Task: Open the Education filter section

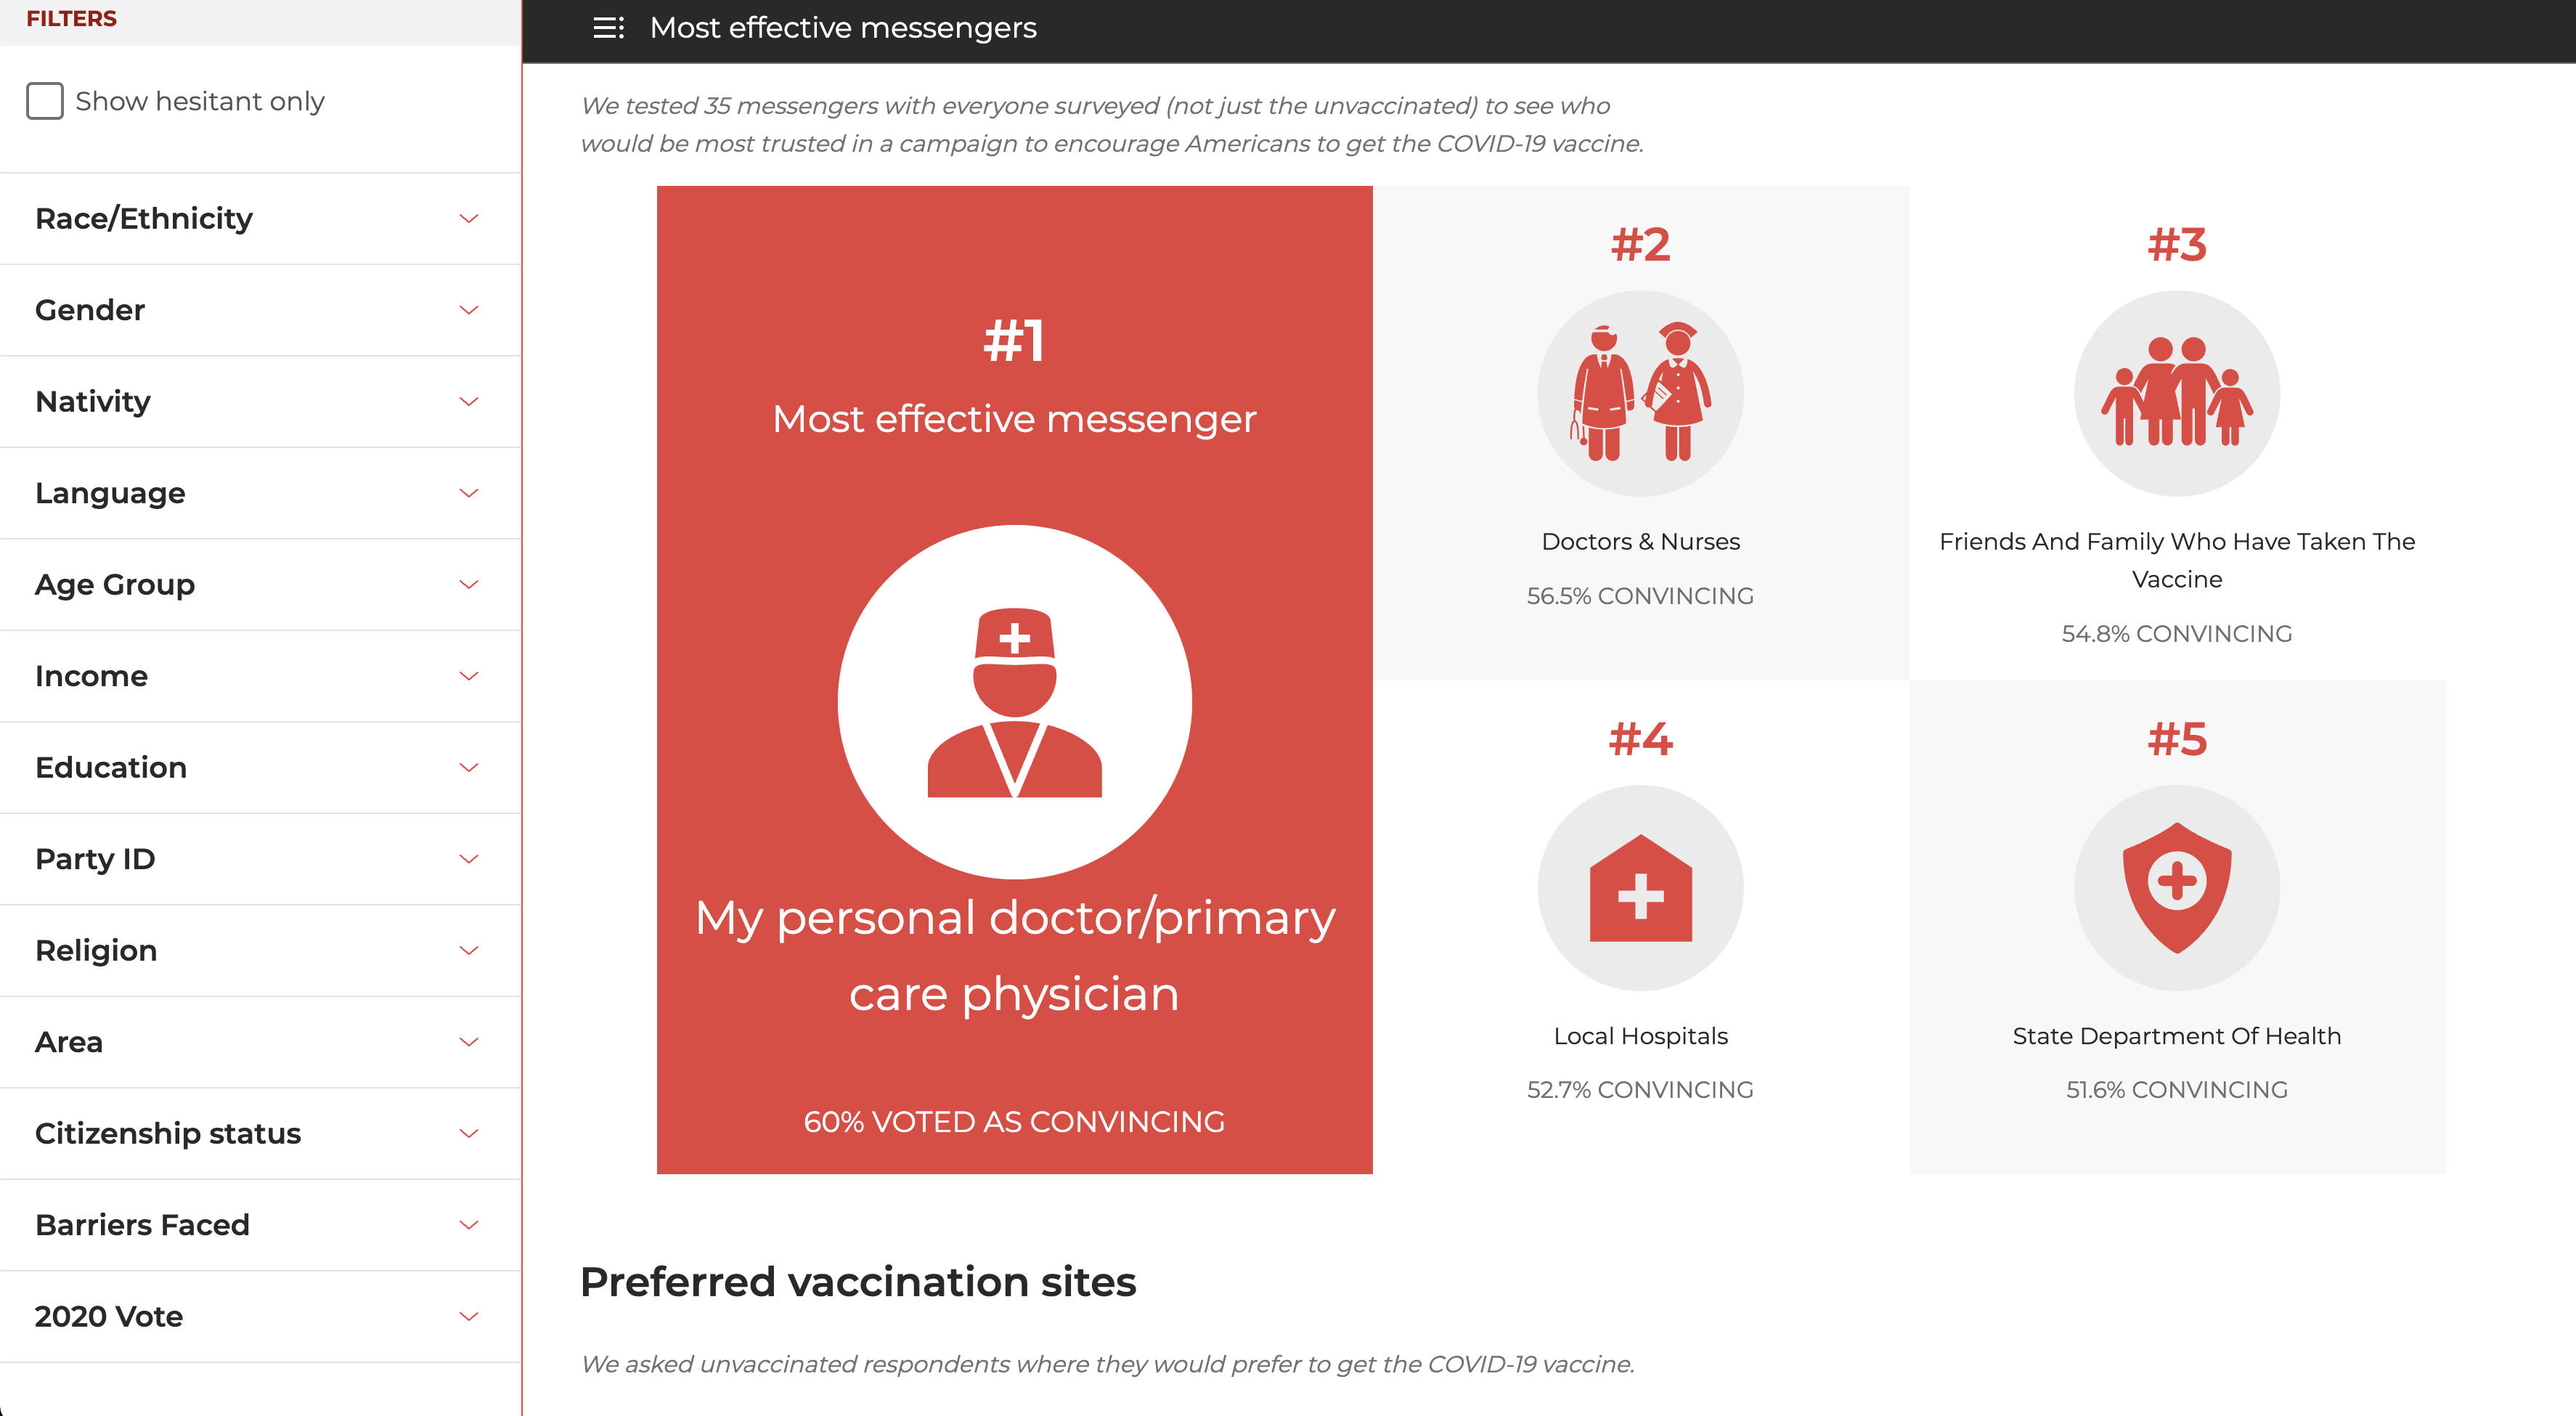Action: (260, 768)
